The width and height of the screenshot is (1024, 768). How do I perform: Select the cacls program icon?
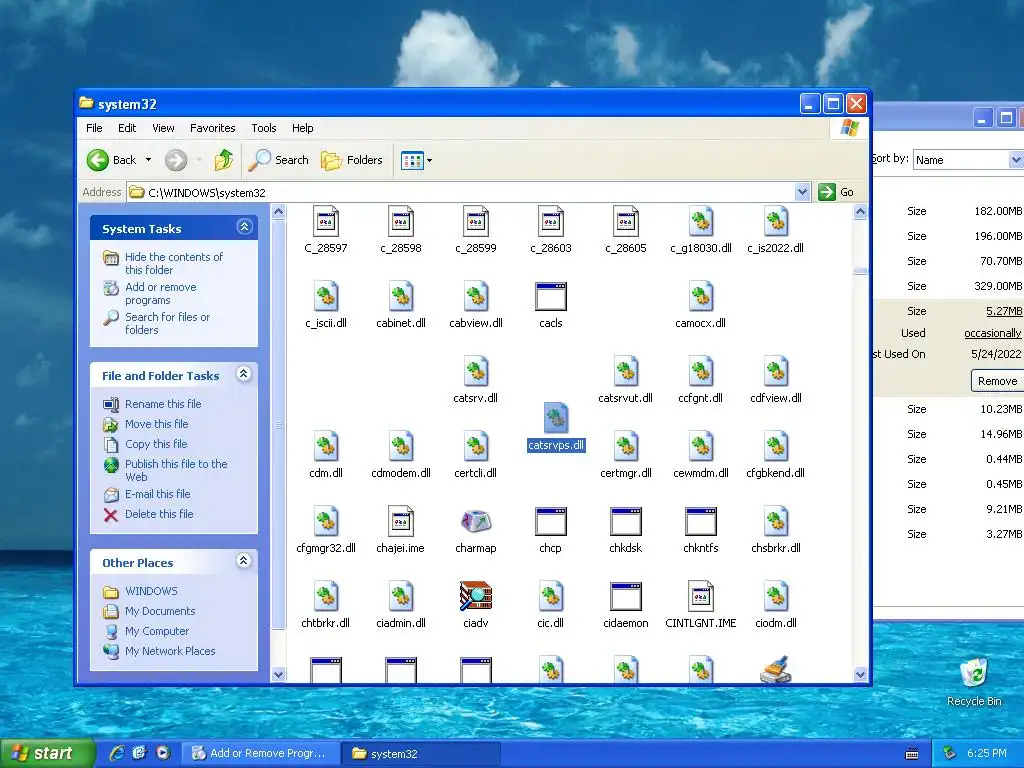coord(551,296)
